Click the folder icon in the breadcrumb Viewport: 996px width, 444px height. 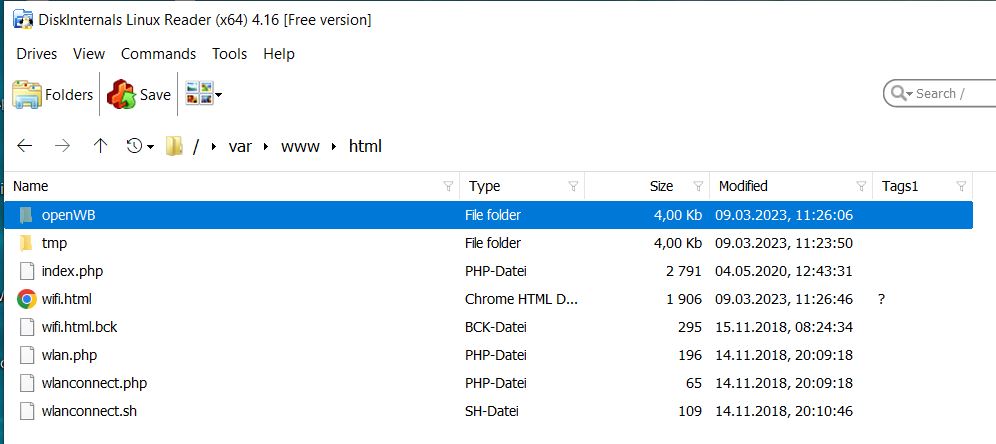click(x=174, y=147)
